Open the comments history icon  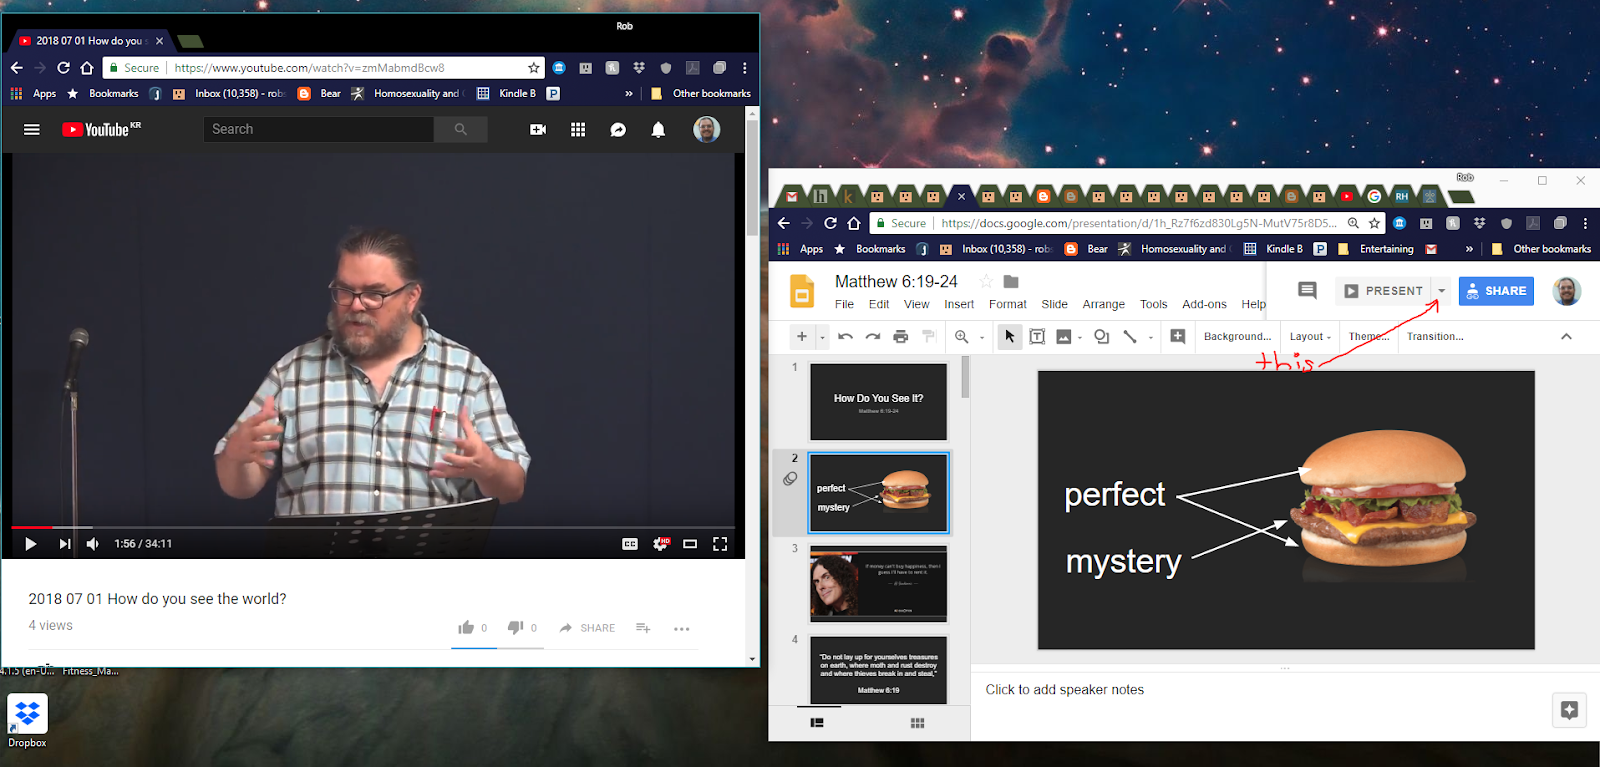(1307, 290)
